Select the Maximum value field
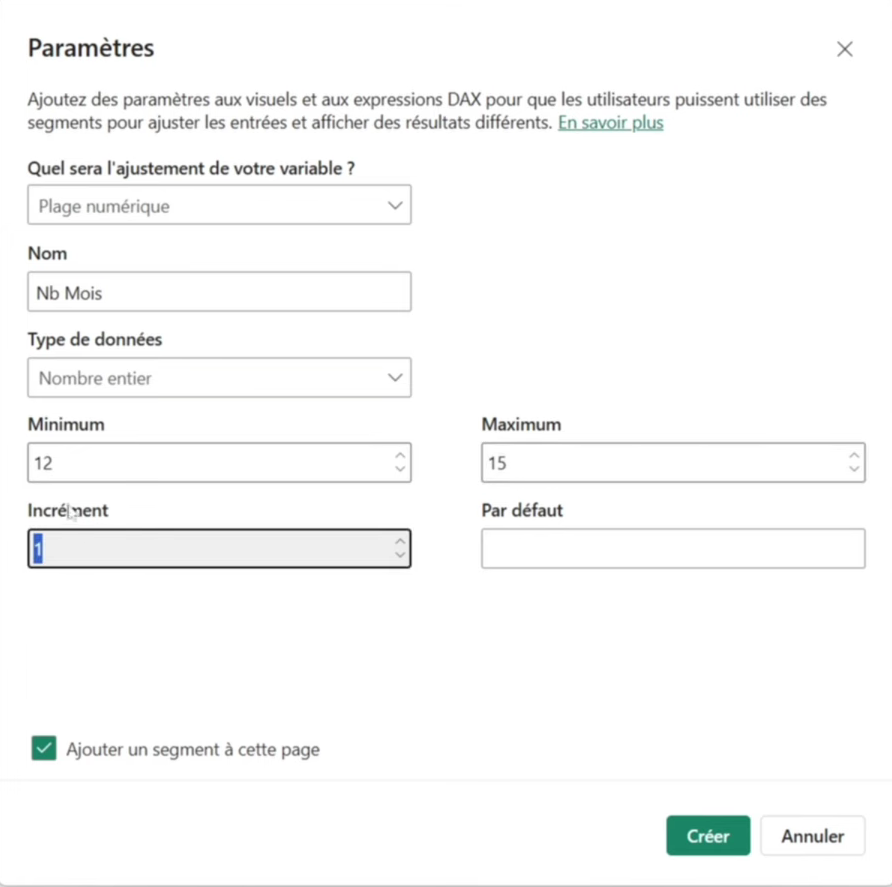 (660, 463)
